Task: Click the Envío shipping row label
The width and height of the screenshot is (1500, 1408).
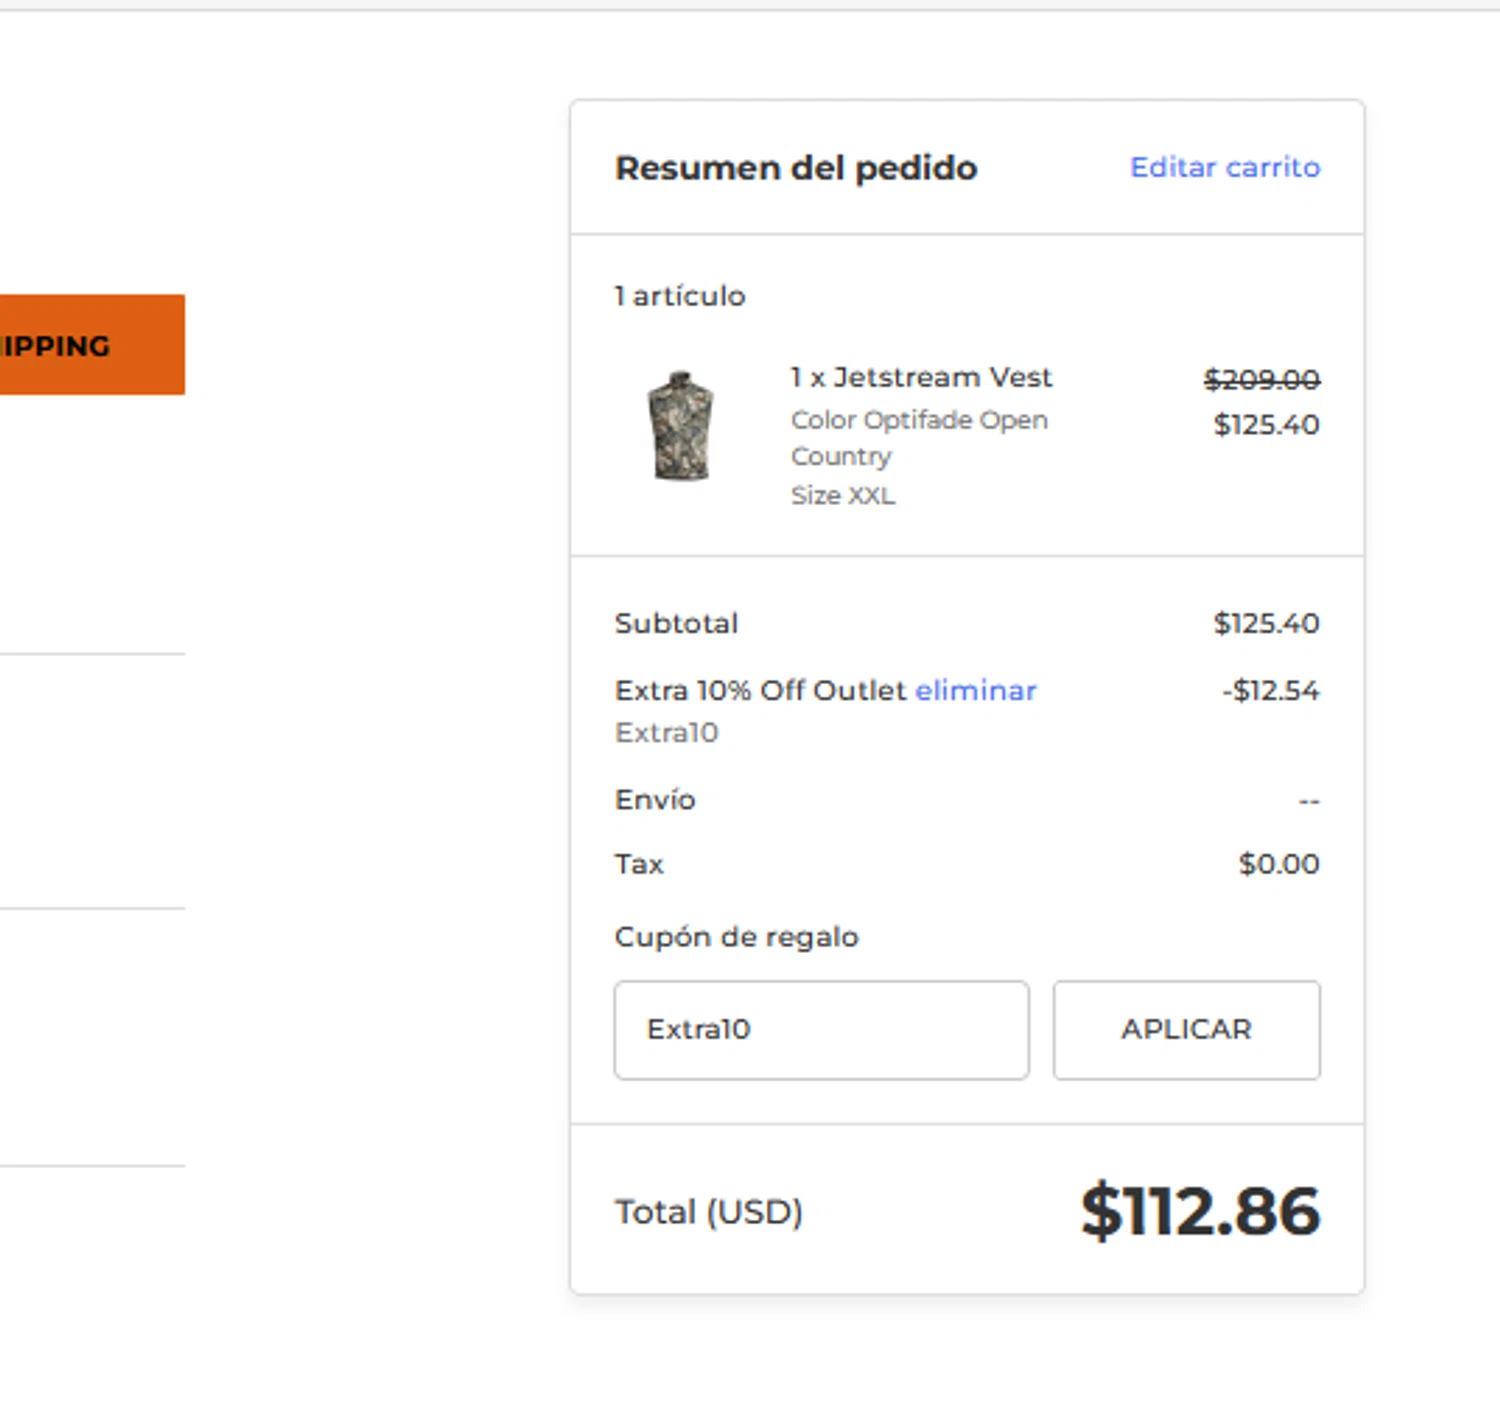Action: coord(655,800)
